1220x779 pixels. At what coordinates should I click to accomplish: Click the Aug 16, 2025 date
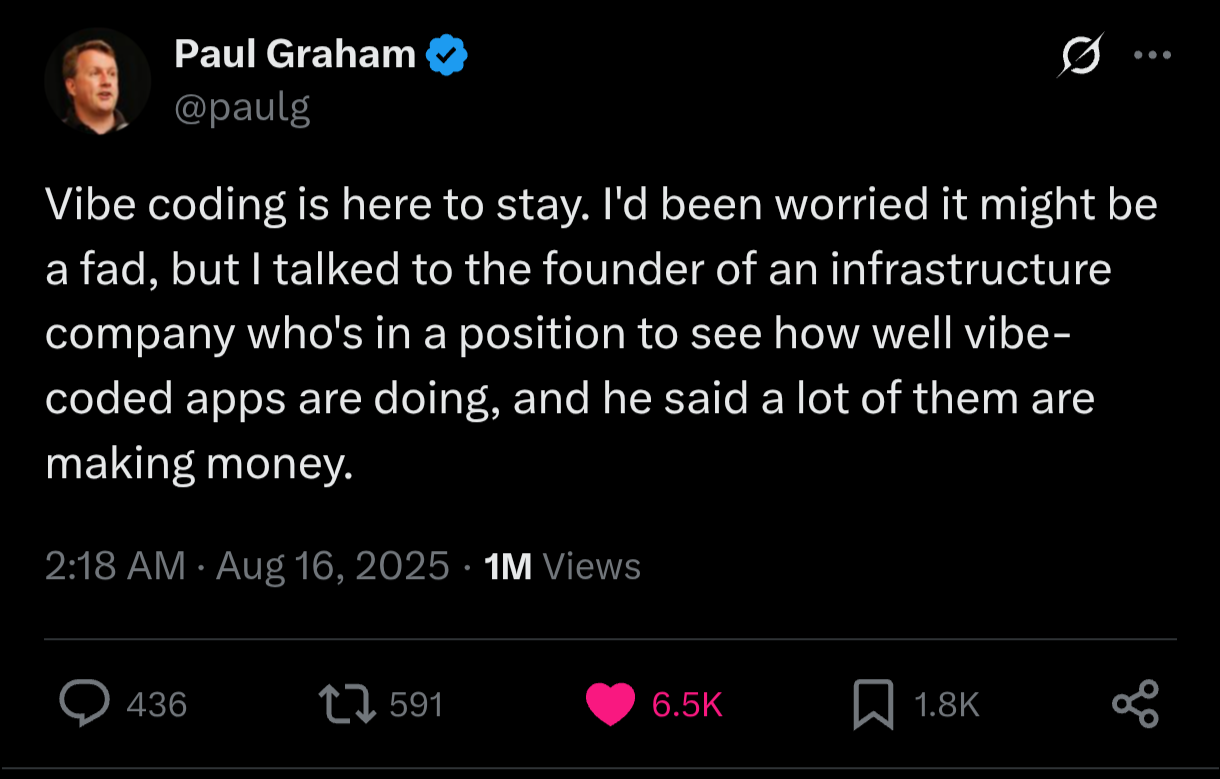coord(333,567)
